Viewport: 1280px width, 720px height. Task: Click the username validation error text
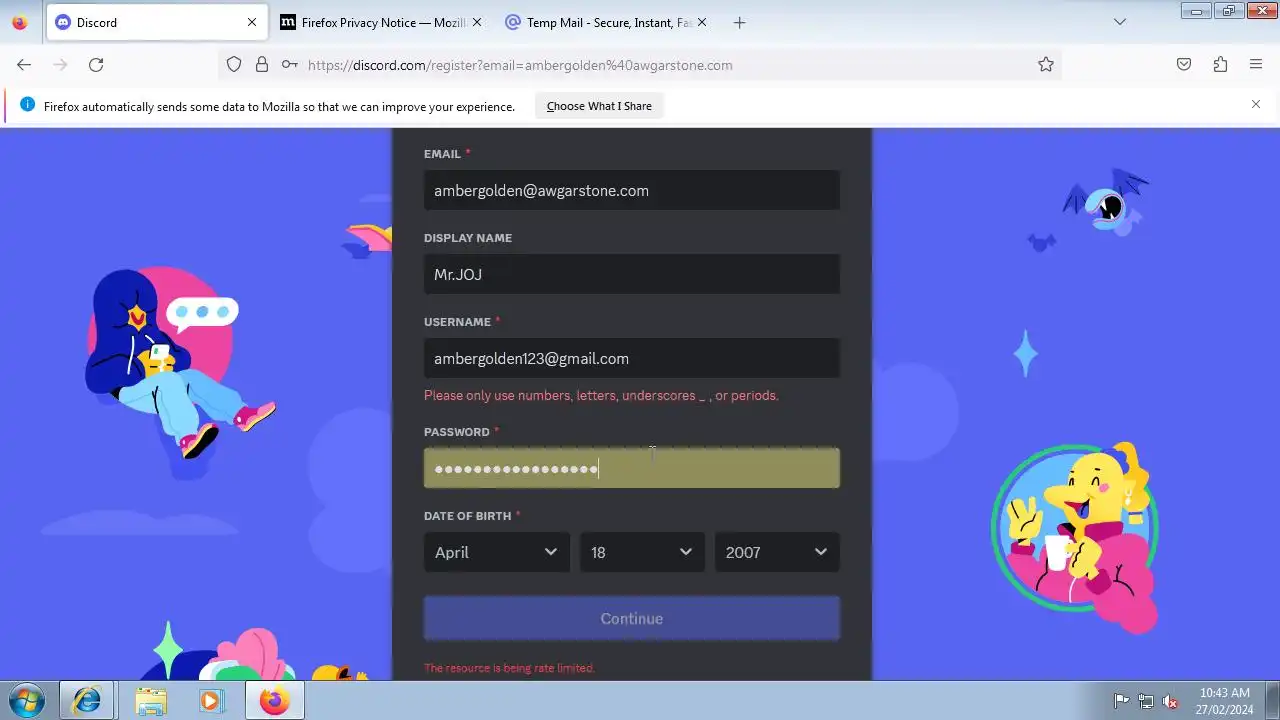(x=601, y=395)
